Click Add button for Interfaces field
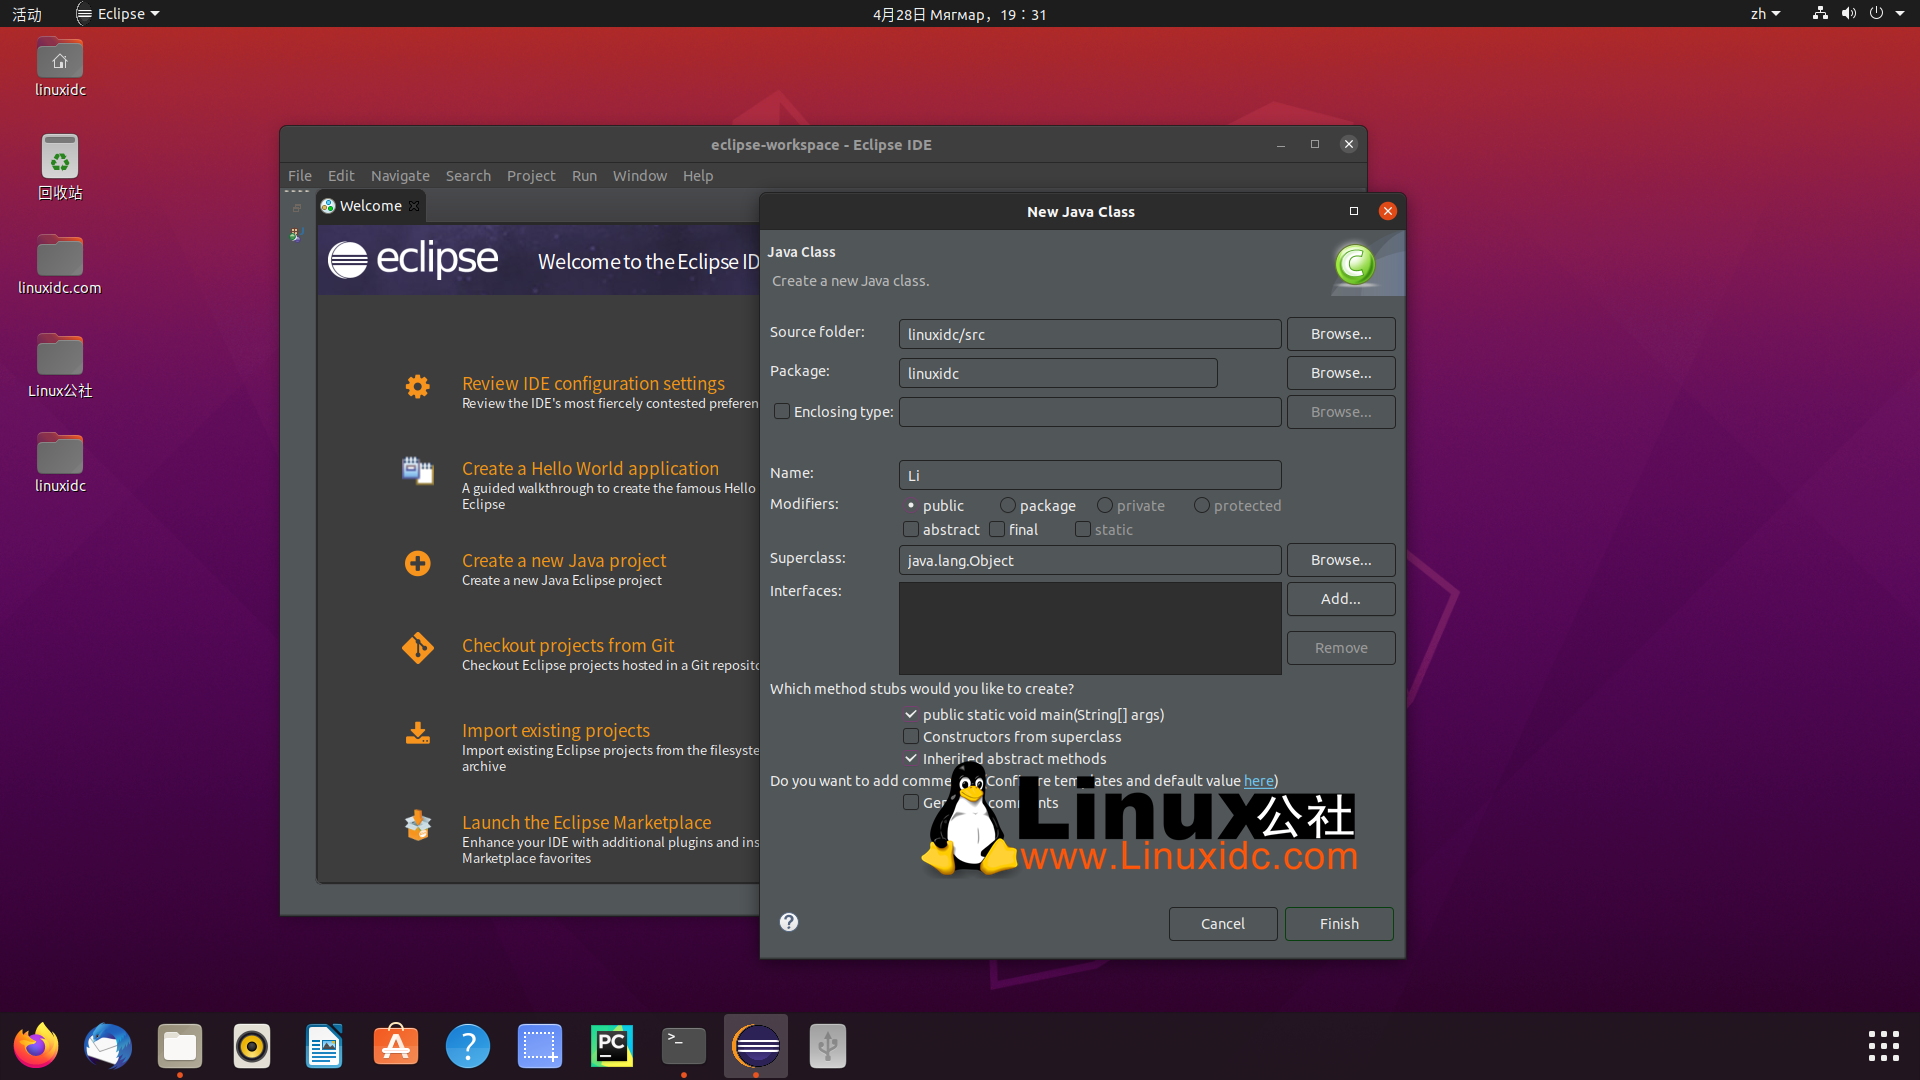 1341,597
